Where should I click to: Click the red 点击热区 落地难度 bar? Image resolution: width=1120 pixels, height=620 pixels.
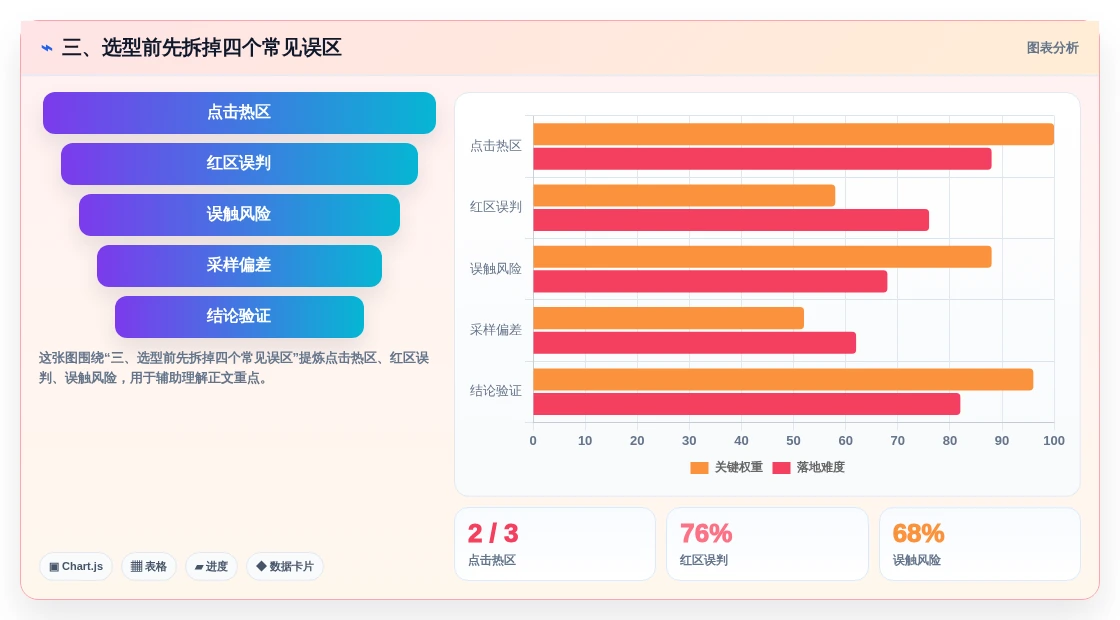pos(762,159)
